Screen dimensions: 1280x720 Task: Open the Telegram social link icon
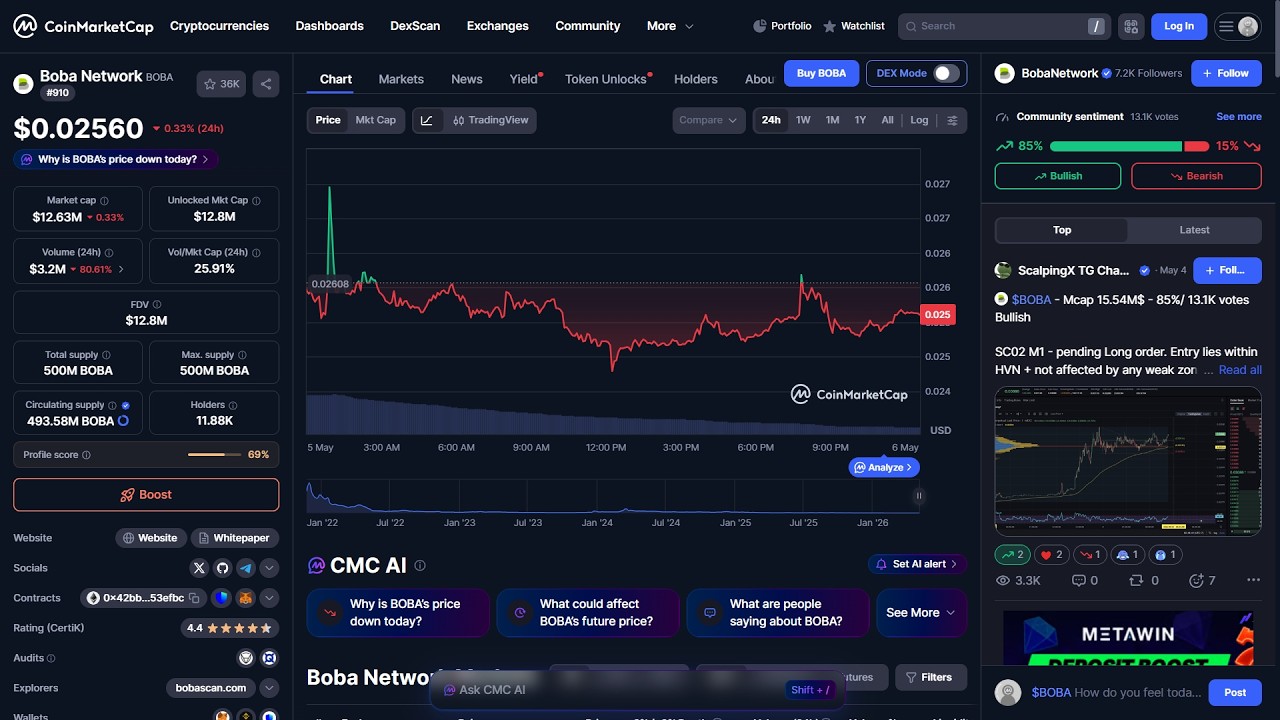coord(246,568)
